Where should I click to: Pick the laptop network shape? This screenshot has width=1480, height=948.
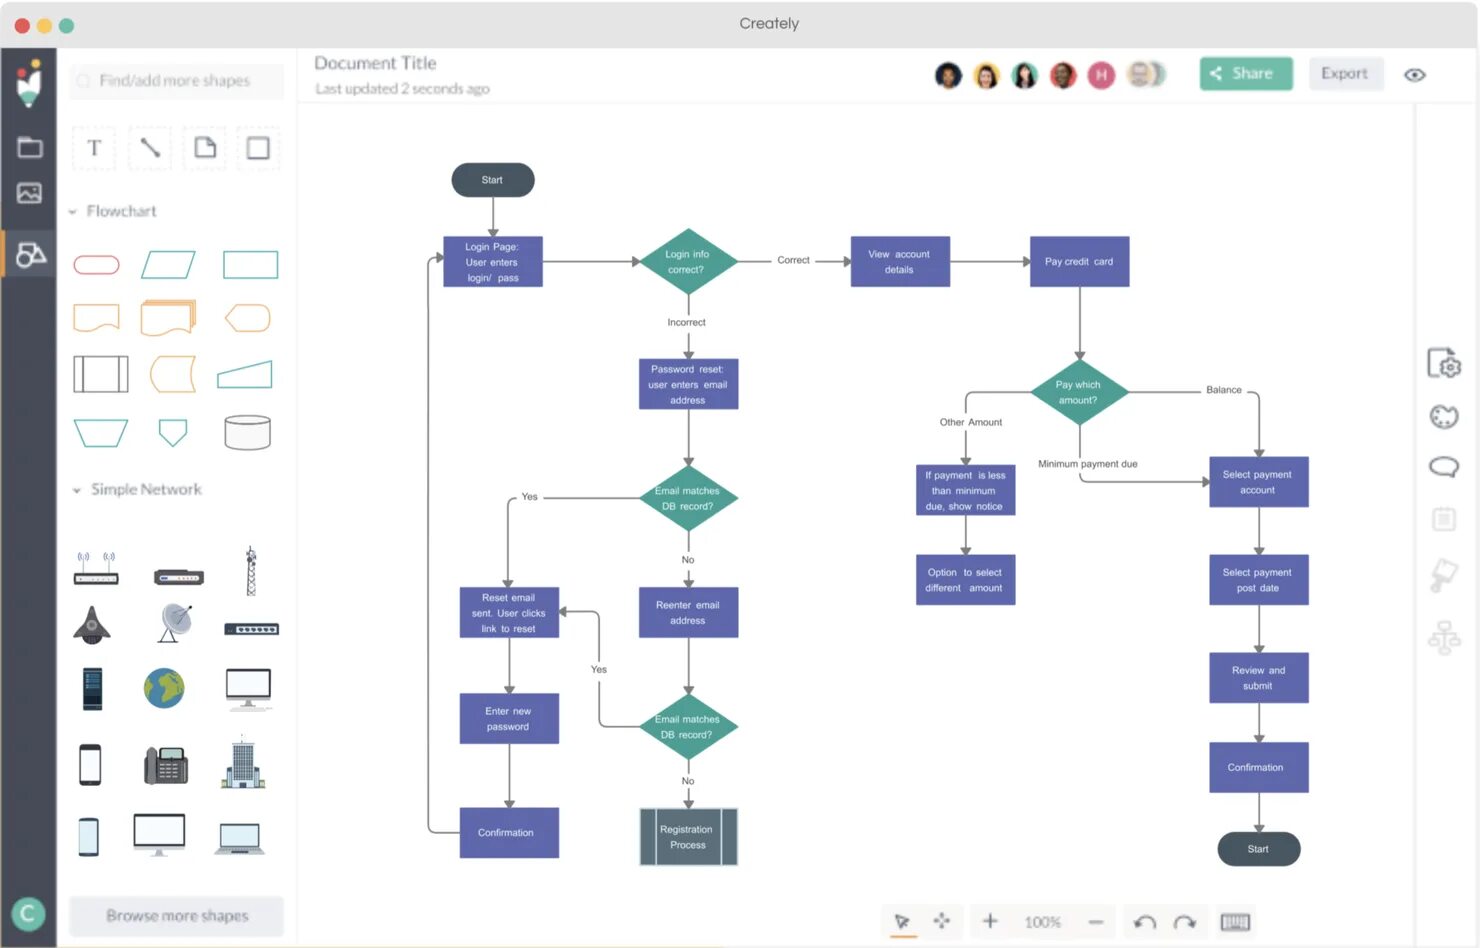pos(240,838)
